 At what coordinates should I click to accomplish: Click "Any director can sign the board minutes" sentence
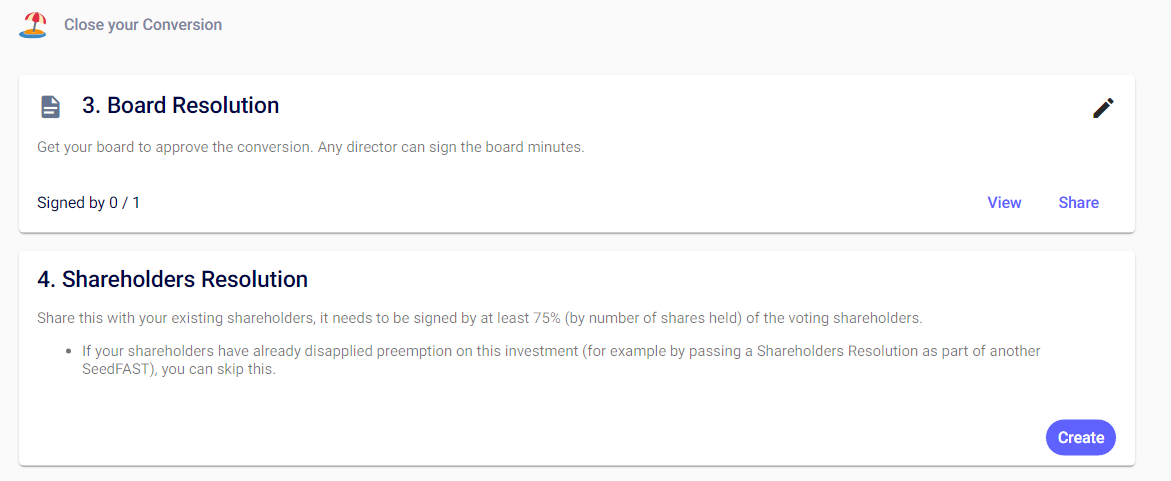pyautogui.click(x=449, y=147)
